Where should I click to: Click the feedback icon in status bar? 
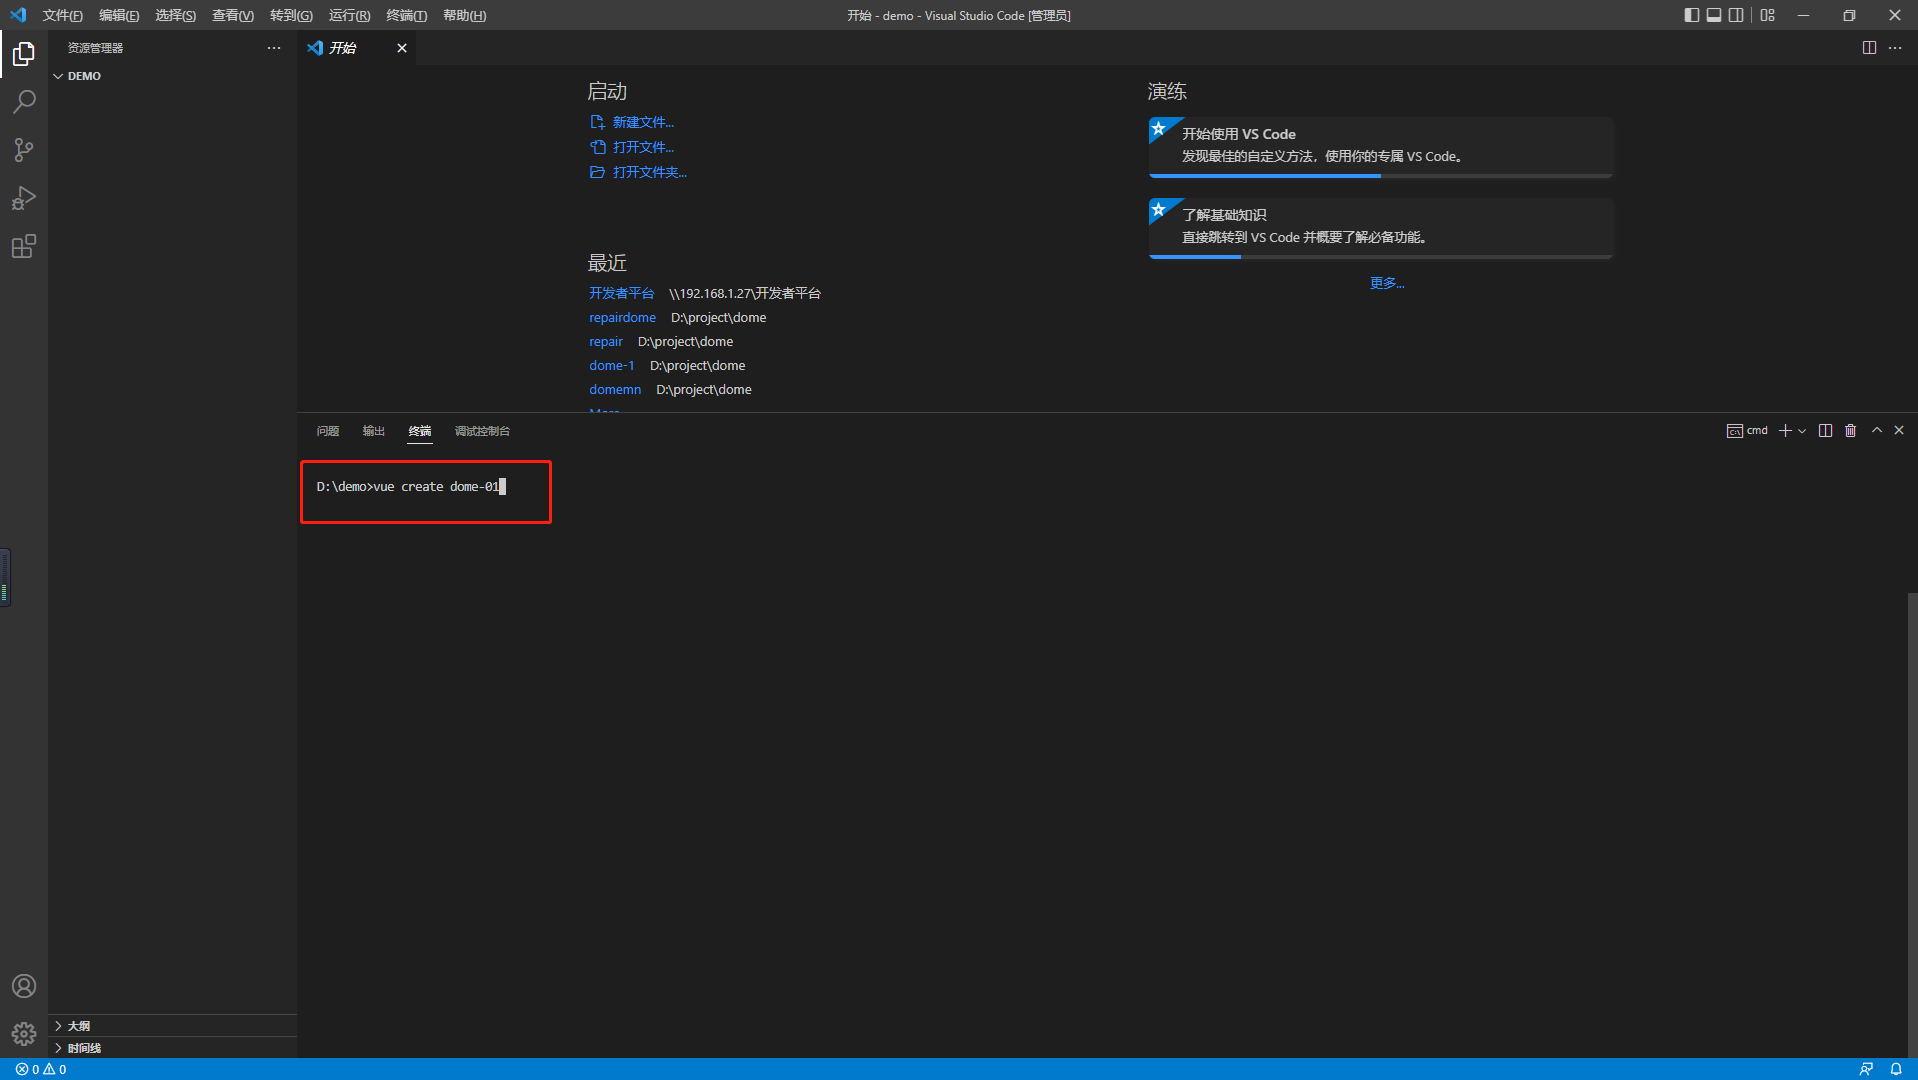pyautogui.click(x=1866, y=1069)
